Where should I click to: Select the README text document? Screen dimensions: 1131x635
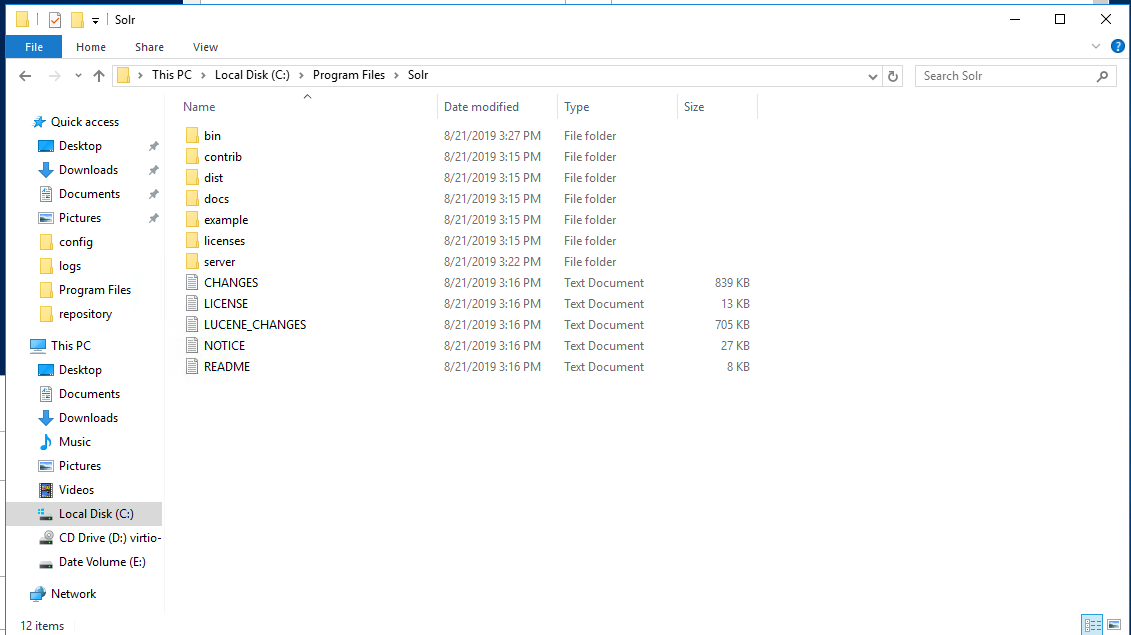click(227, 367)
